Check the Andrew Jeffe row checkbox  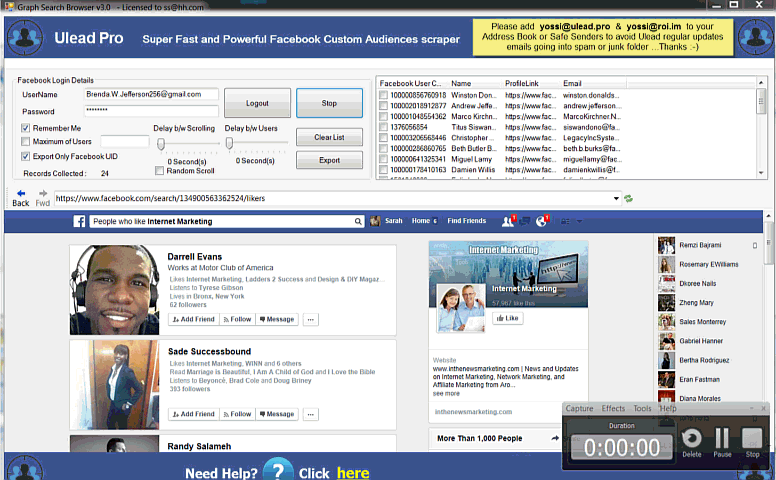pos(383,106)
